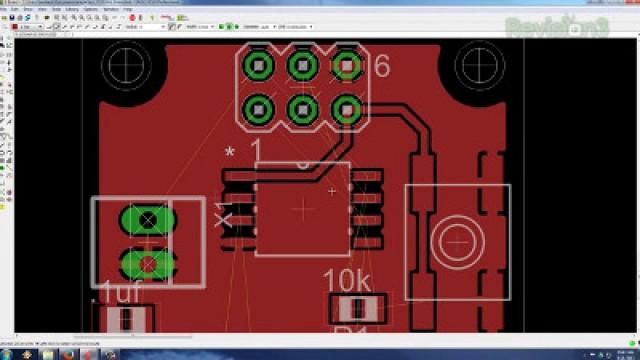Click the .1uf capacitor label

coord(118,292)
